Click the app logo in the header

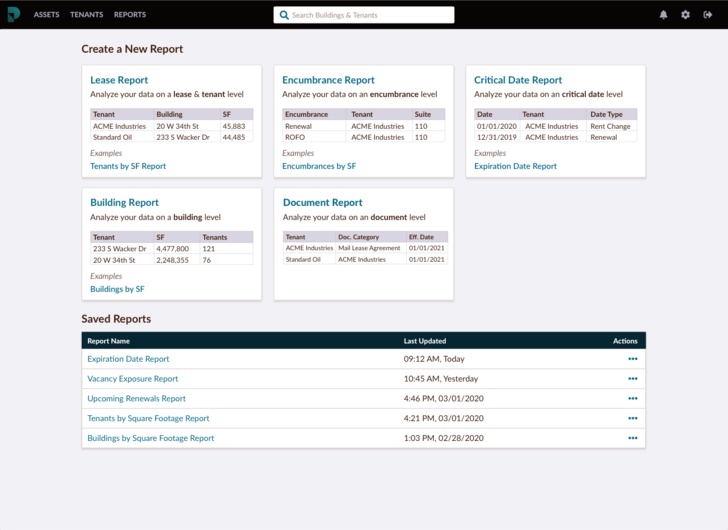[x=14, y=14]
